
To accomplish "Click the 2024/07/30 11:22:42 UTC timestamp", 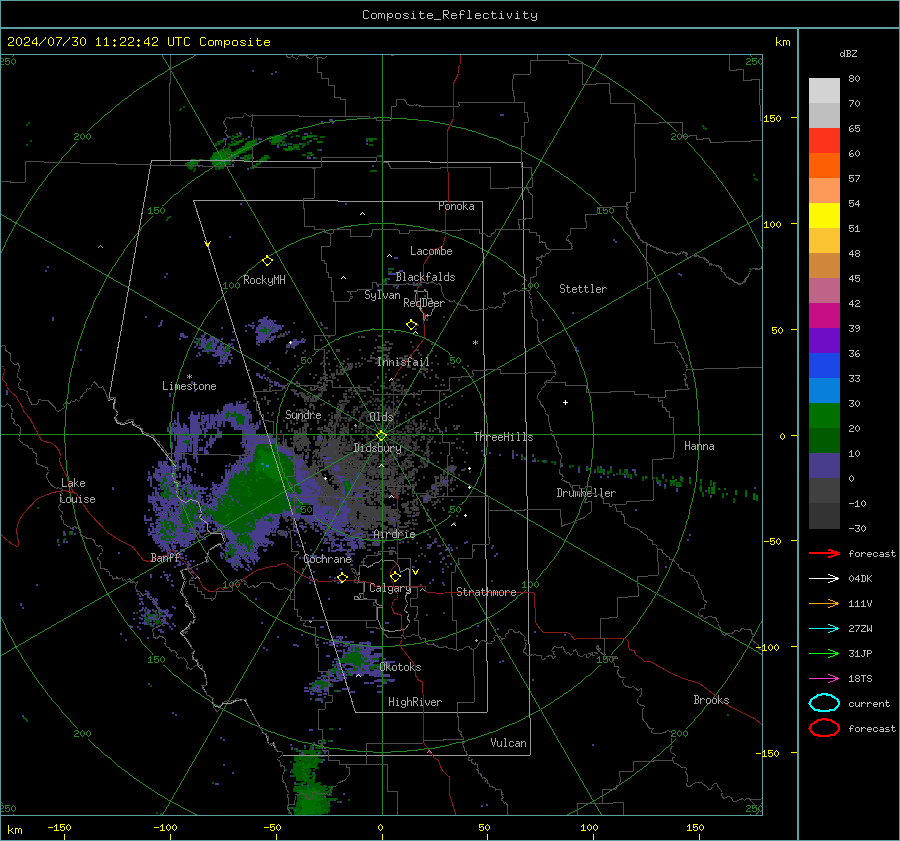I will [139, 42].
